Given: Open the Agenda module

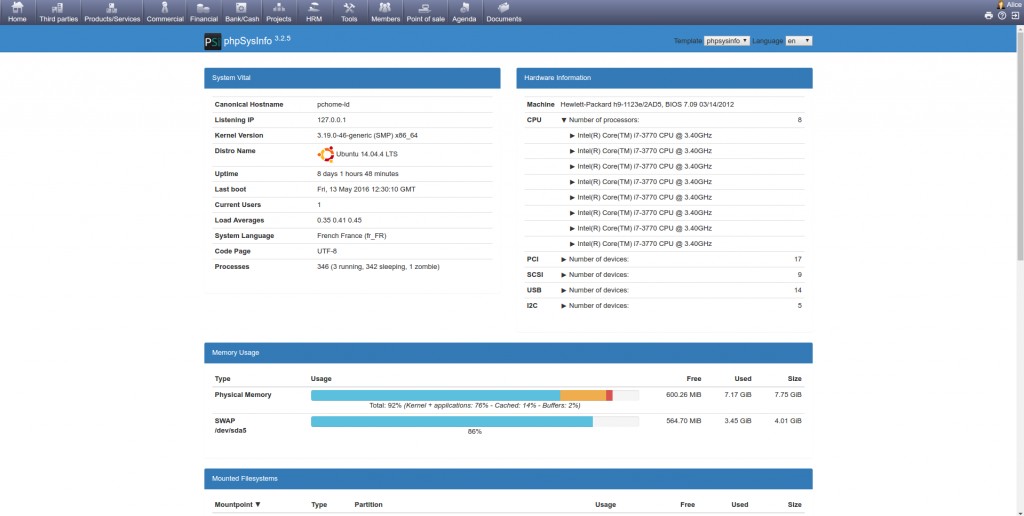Looking at the screenshot, I should point(464,12).
